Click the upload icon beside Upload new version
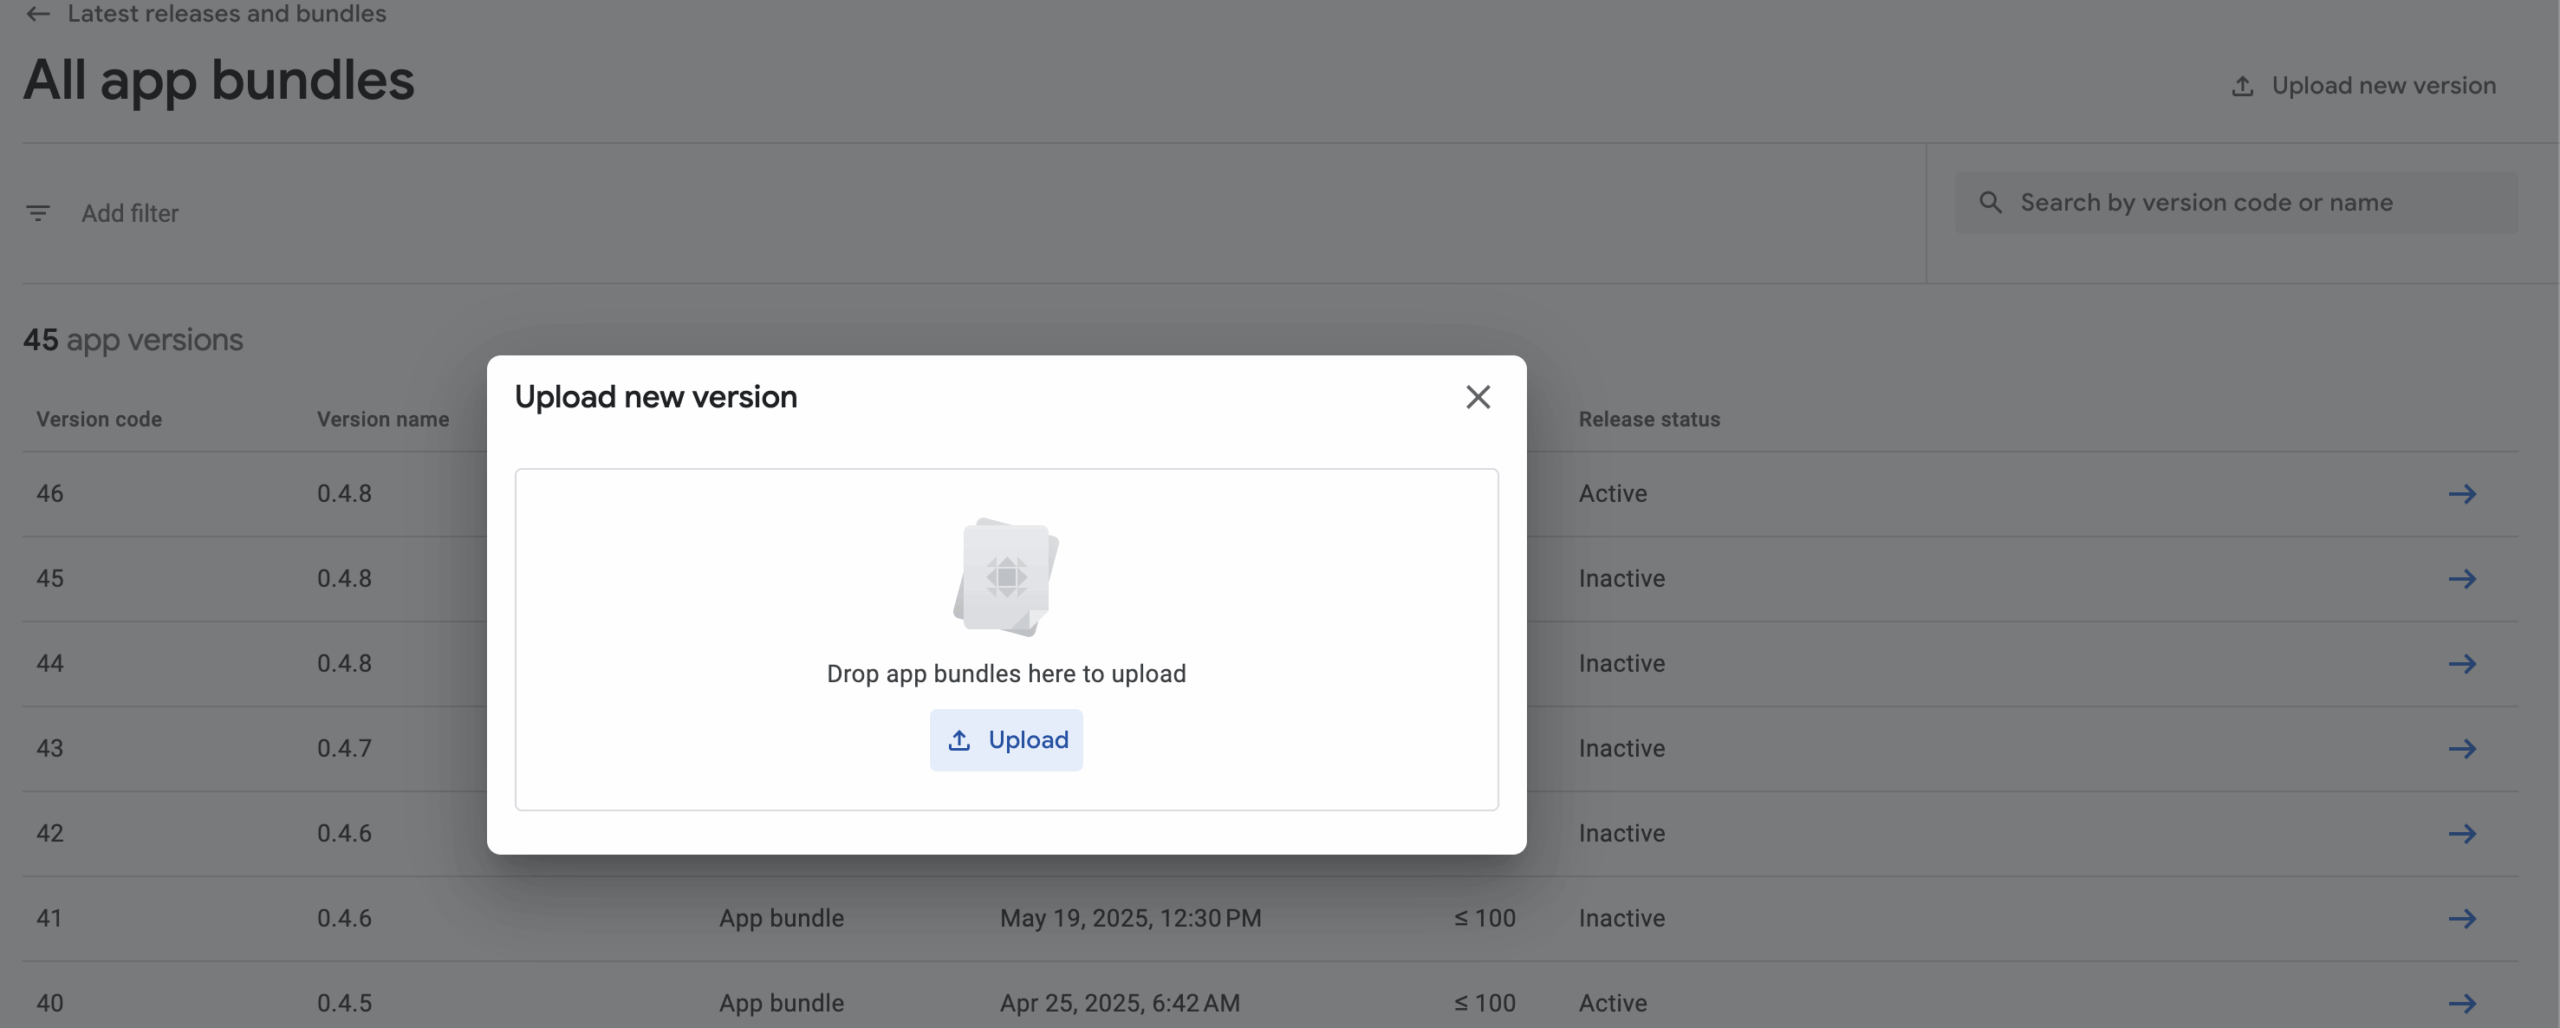 coord(2243,85)
